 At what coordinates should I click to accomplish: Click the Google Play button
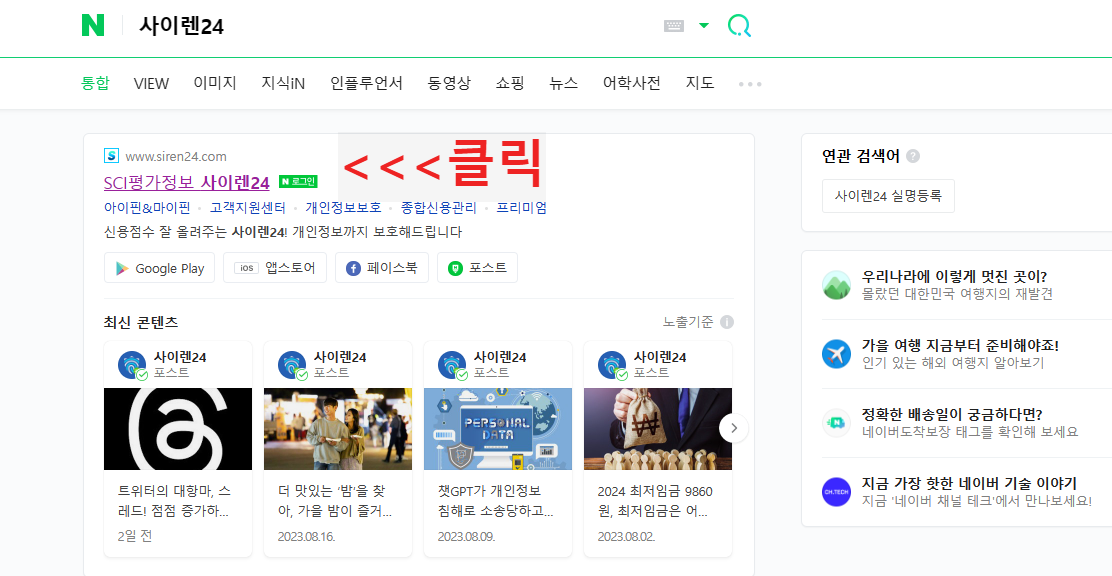[x=160, y=268]
